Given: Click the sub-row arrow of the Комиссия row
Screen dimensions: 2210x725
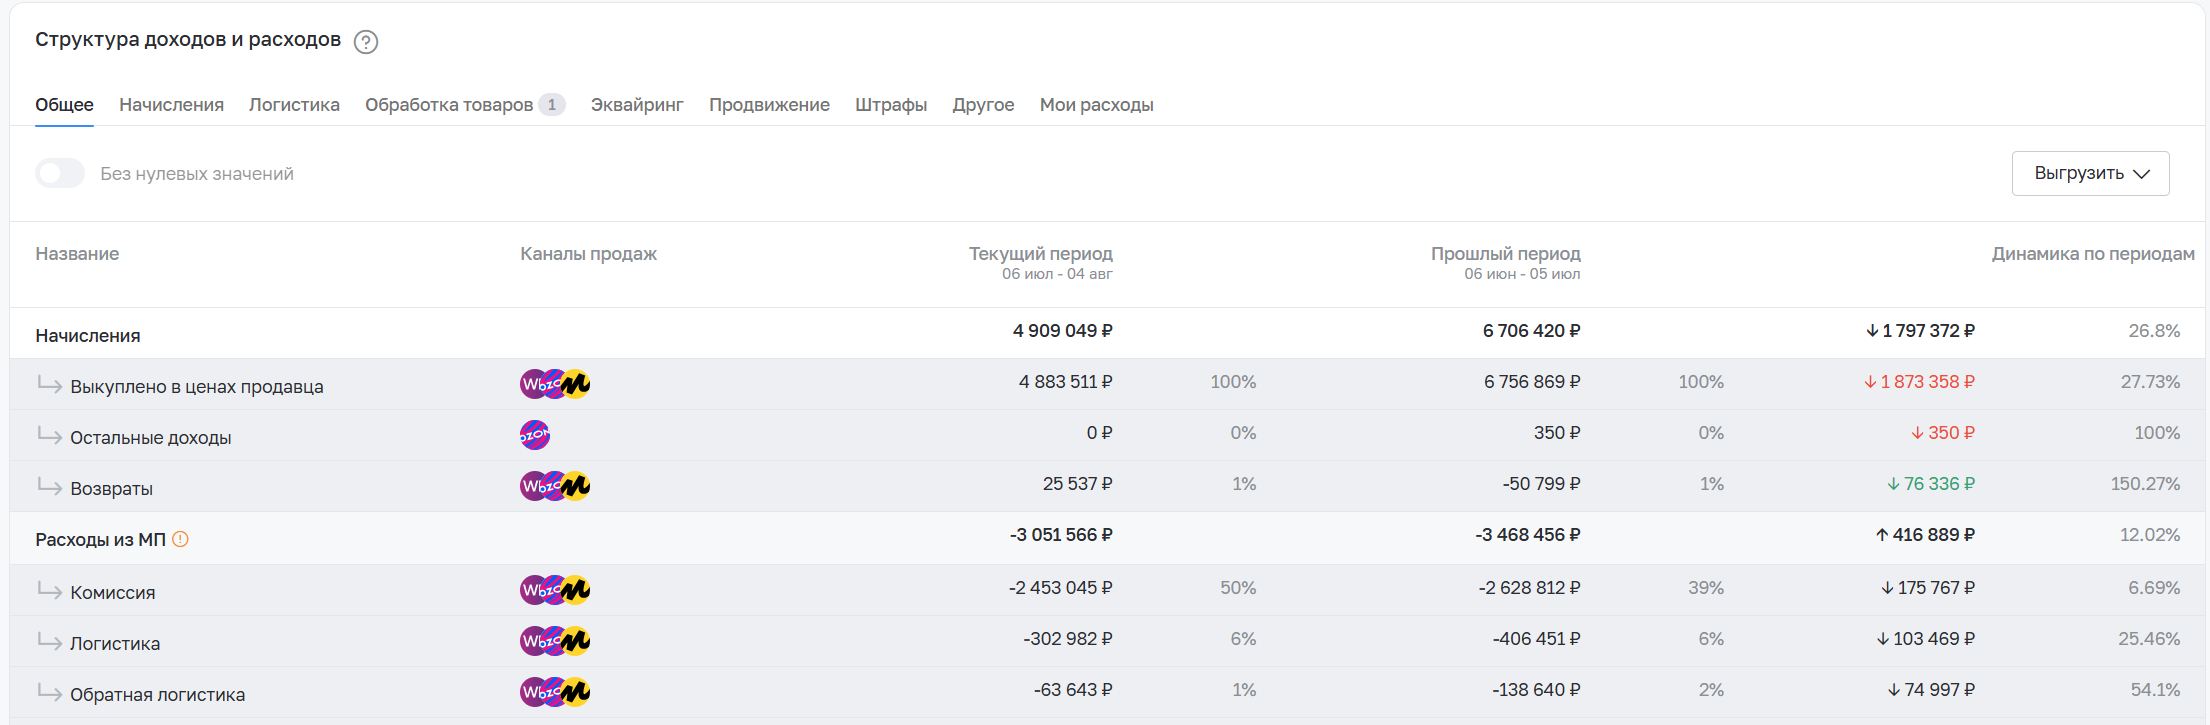Looking at the screenshot, I should (49, 590).
